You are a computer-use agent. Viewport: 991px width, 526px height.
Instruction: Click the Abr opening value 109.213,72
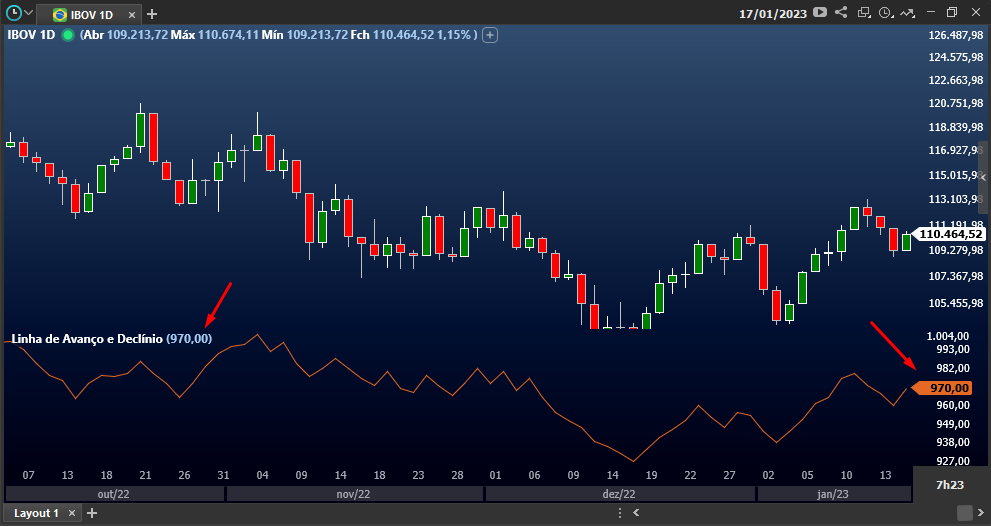pos(137,35)
